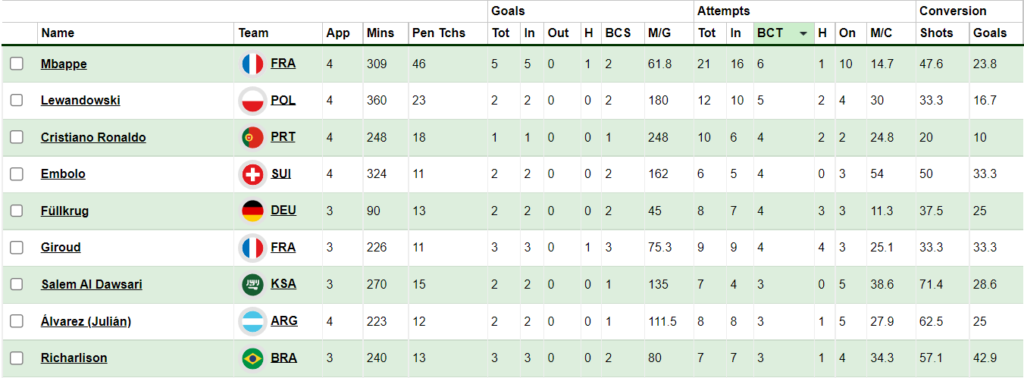Sort the table by Pen Tchs column
Viewport: 1024px width, 378px height.
pos(439,33)
